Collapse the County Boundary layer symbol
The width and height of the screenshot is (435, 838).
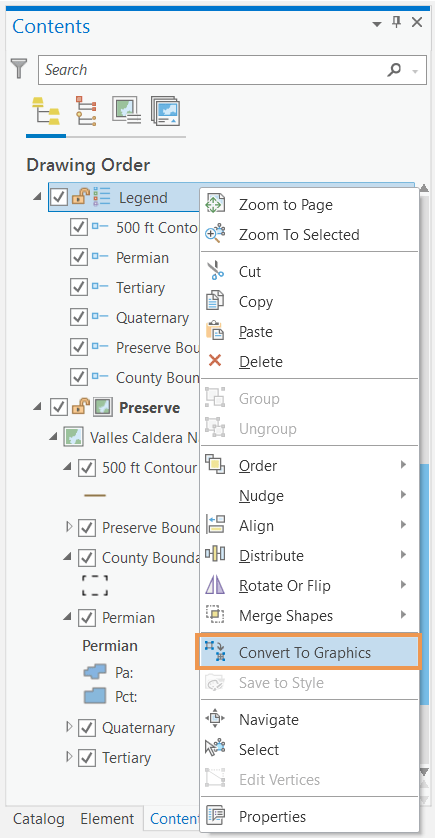(67, 557)
